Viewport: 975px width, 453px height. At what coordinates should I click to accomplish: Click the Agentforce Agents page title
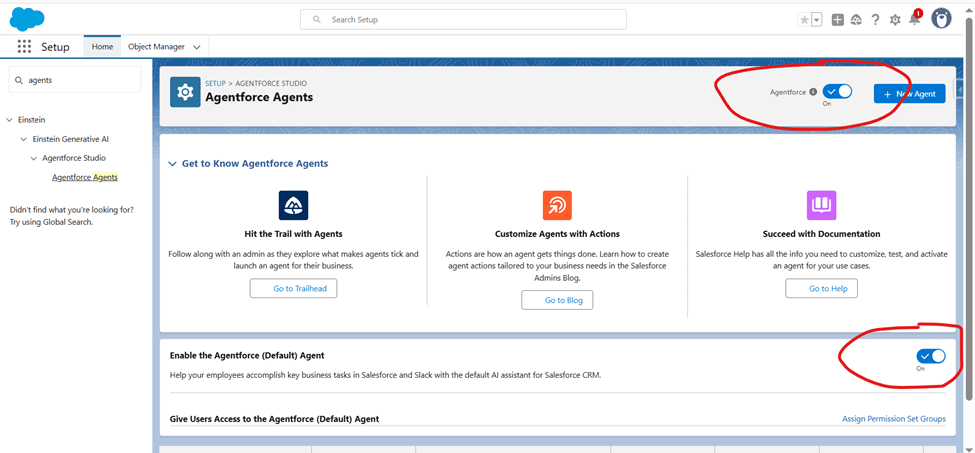point(259,97)
